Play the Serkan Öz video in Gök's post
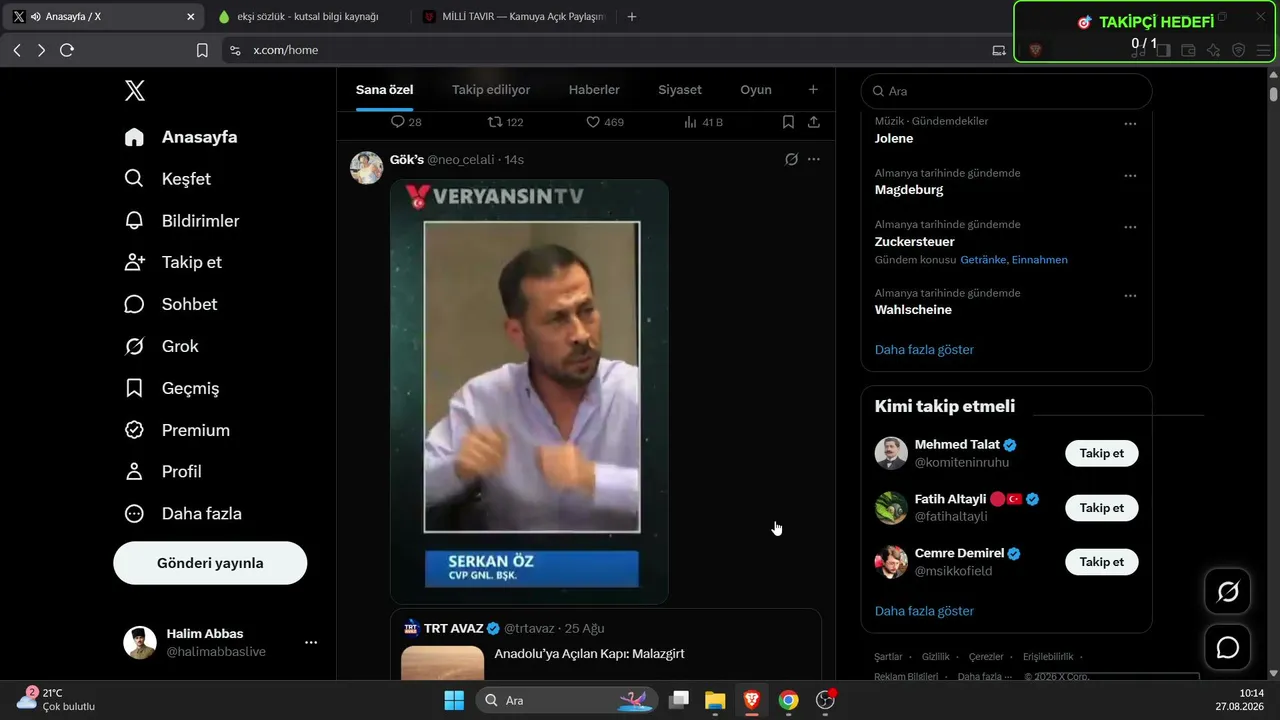This screenshot has height=720, width=1280. coord(529,391)
